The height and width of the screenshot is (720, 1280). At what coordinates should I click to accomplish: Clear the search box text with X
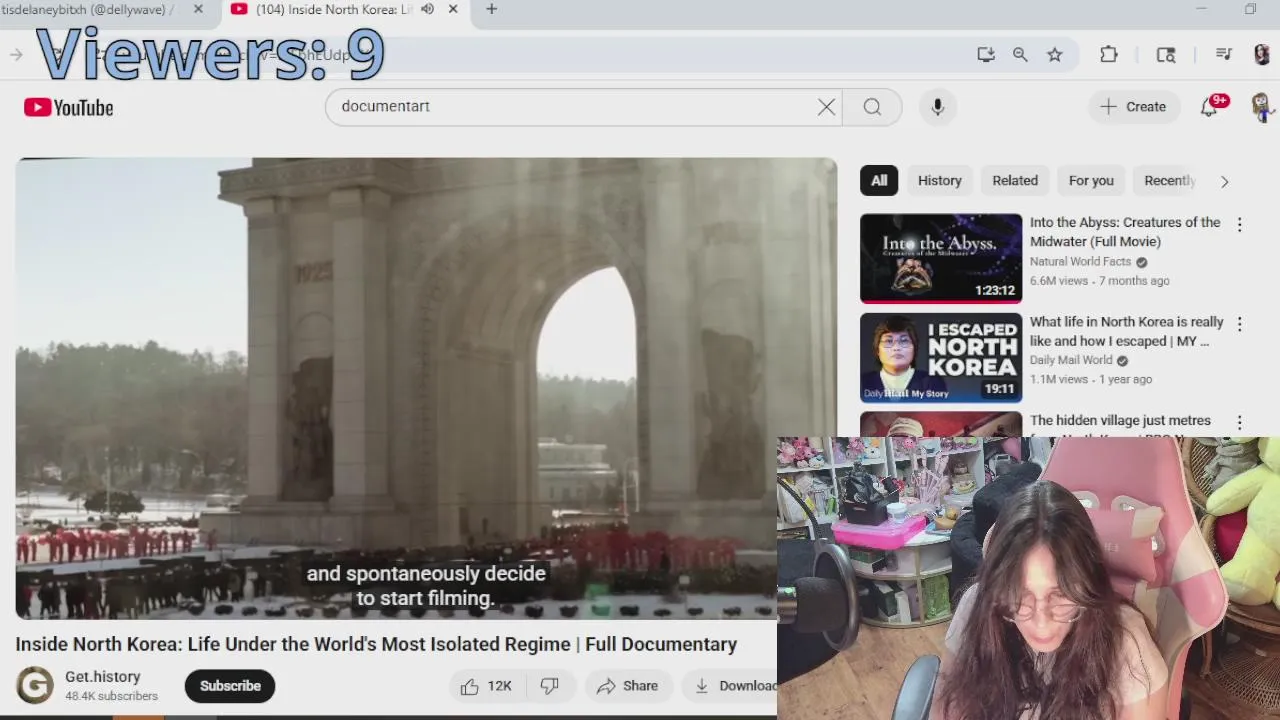(x=826, y=107)
